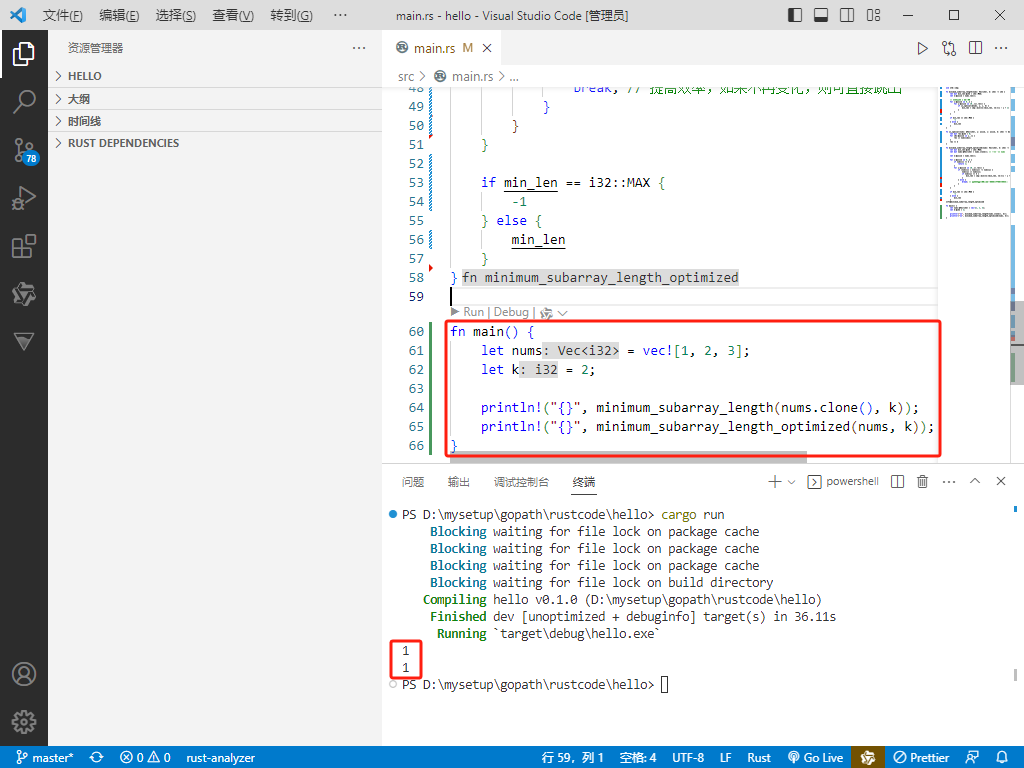Open Source Control with 78 changes
Screen dimensions: 1024x768
click(x=24, y=151)
